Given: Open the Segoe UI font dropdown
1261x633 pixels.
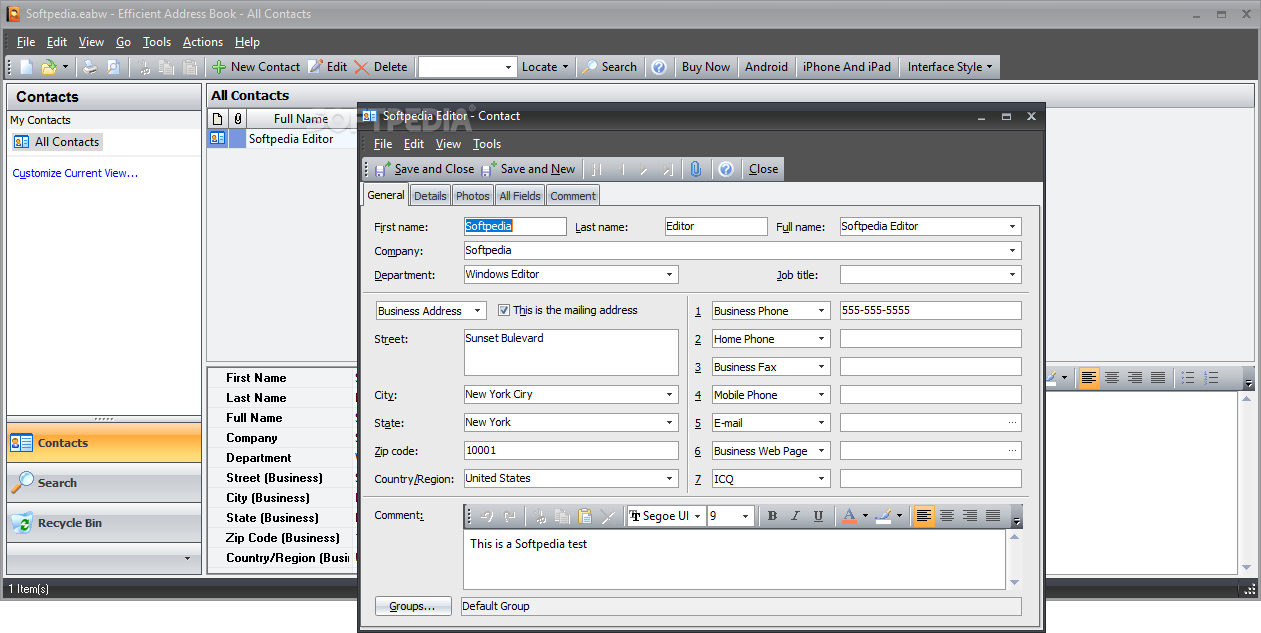Looking at the screenshot, I should [698, 516].
